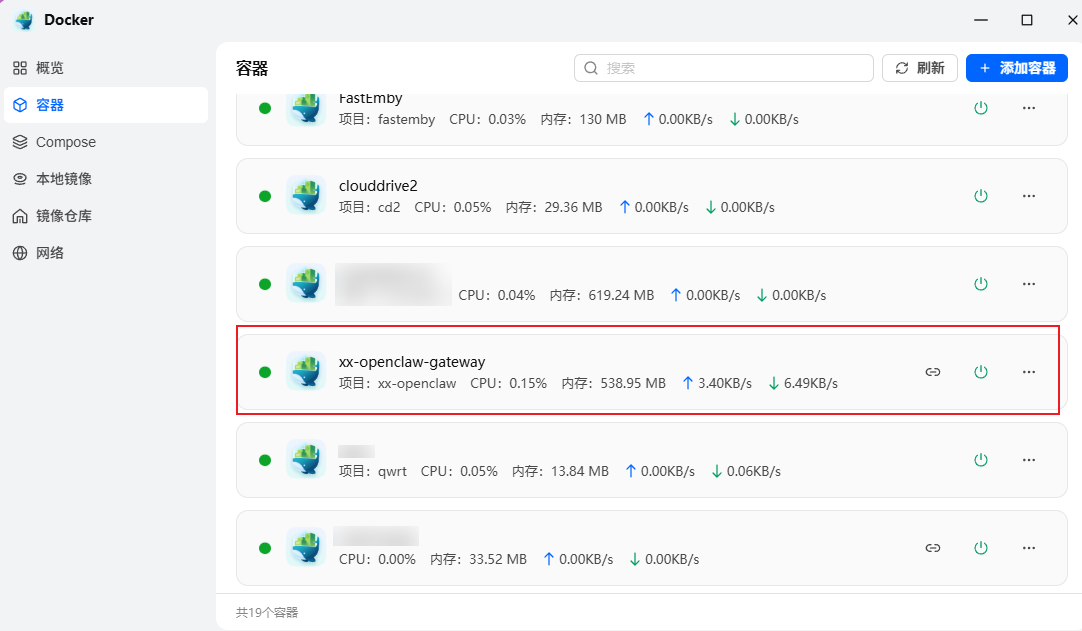Open more options for xx-openclaw-gateway

(1029, 372)
